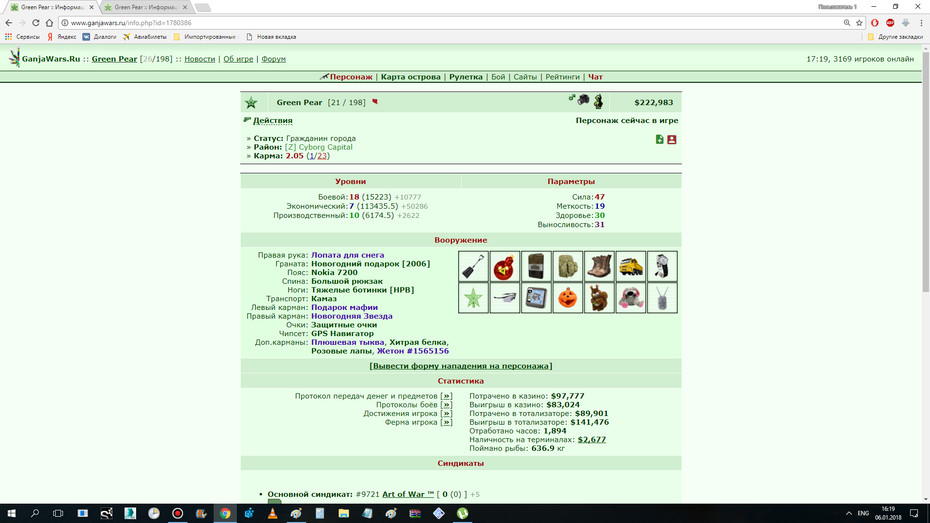Click the Kamaz truck transport icon

coord(630,266)
